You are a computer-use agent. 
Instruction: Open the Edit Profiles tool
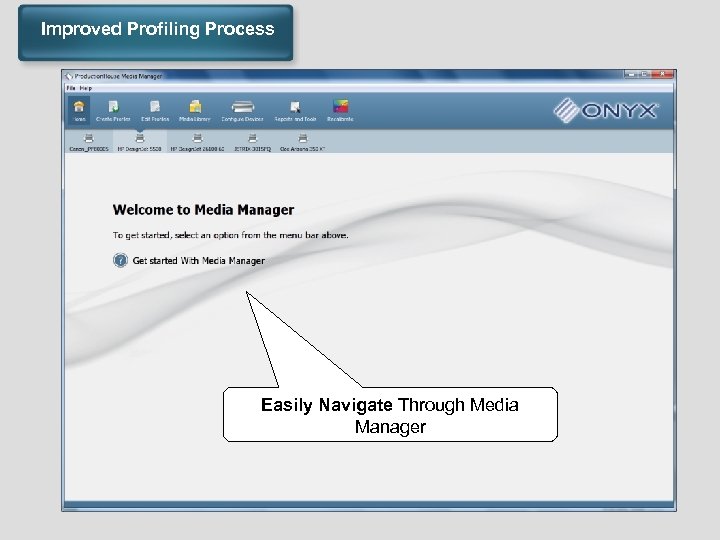click(x=155, y=111)
